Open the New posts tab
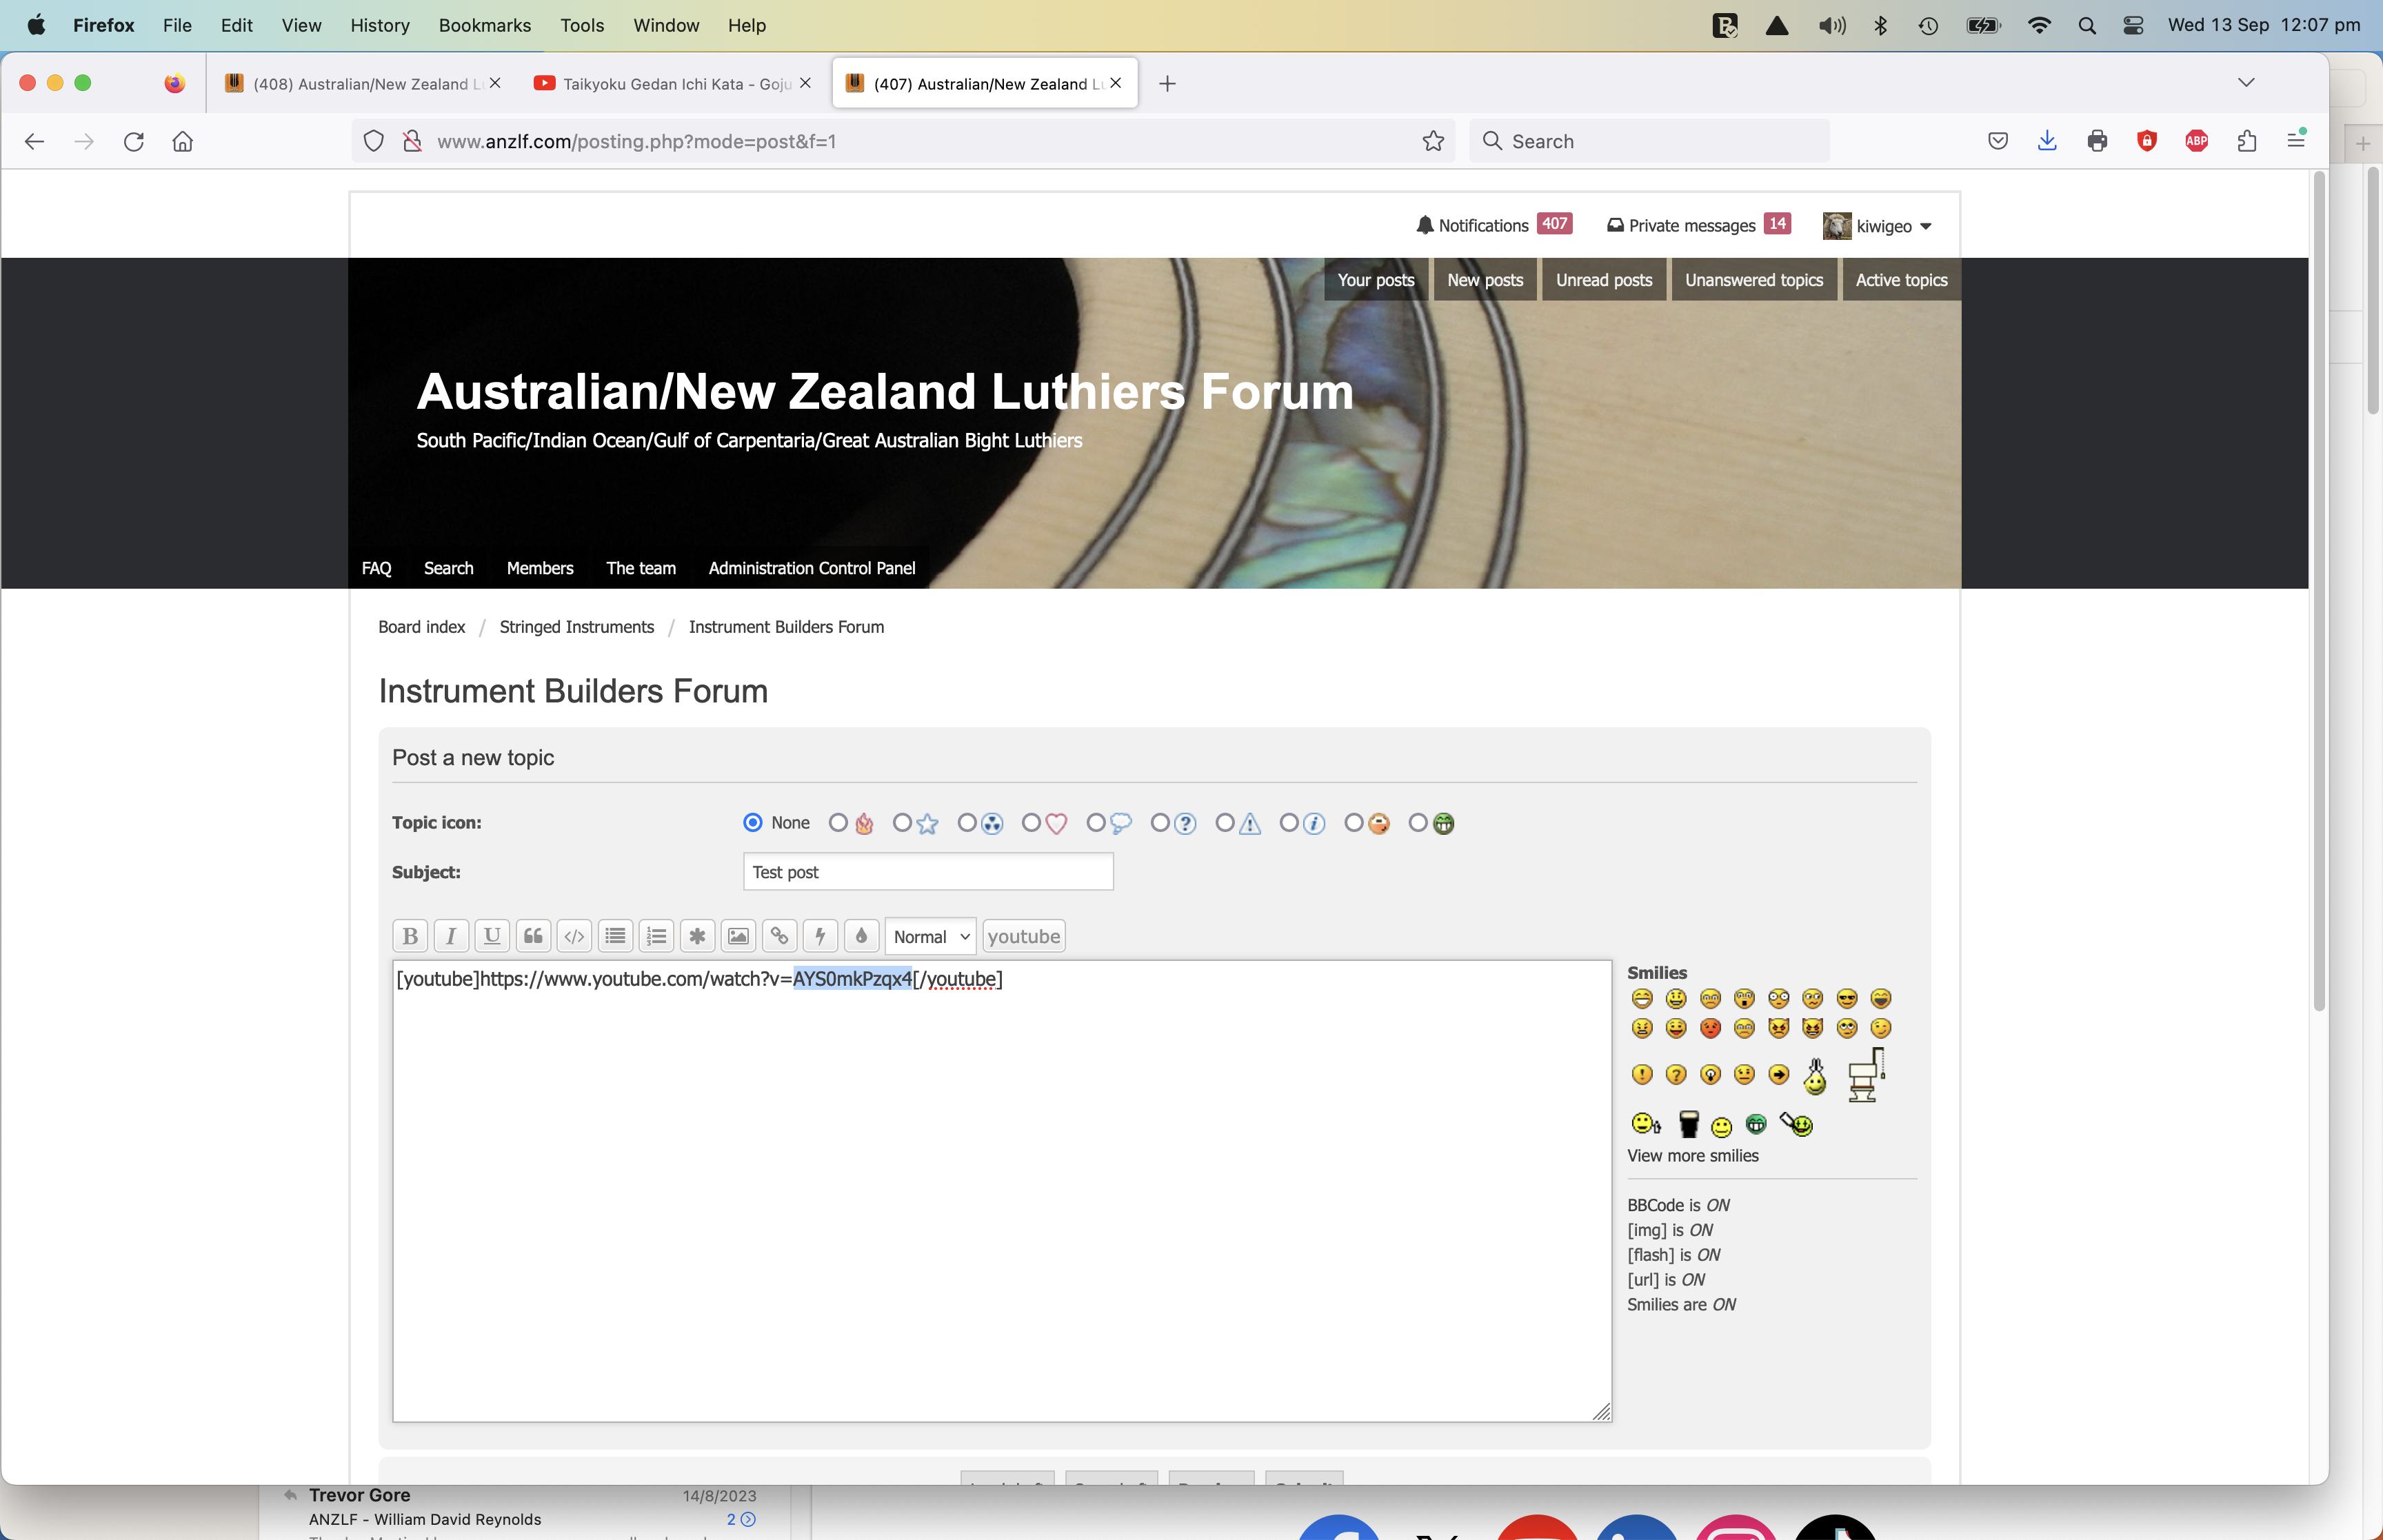 tap(1485, 280)
